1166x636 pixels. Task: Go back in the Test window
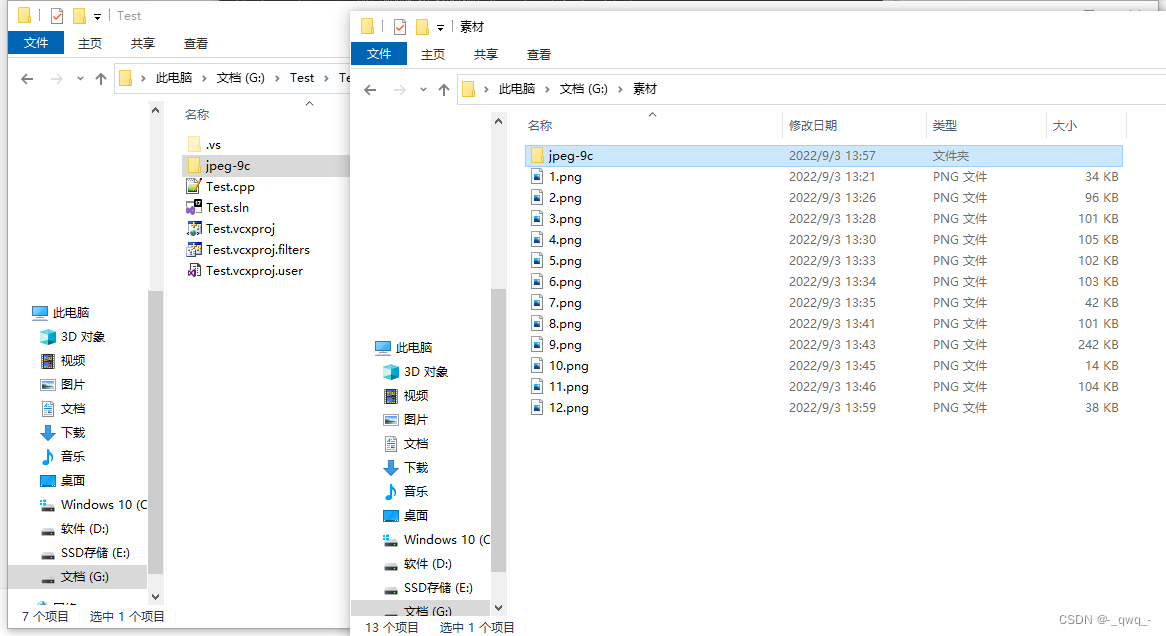click(x=28, y=78)
